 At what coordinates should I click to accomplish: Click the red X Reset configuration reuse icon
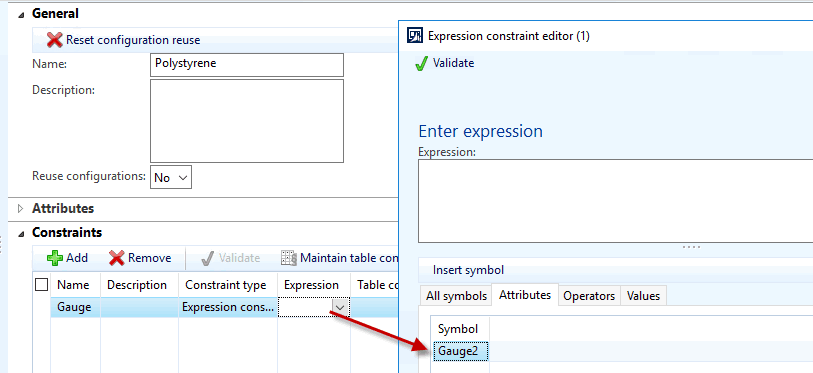[54, 40]
